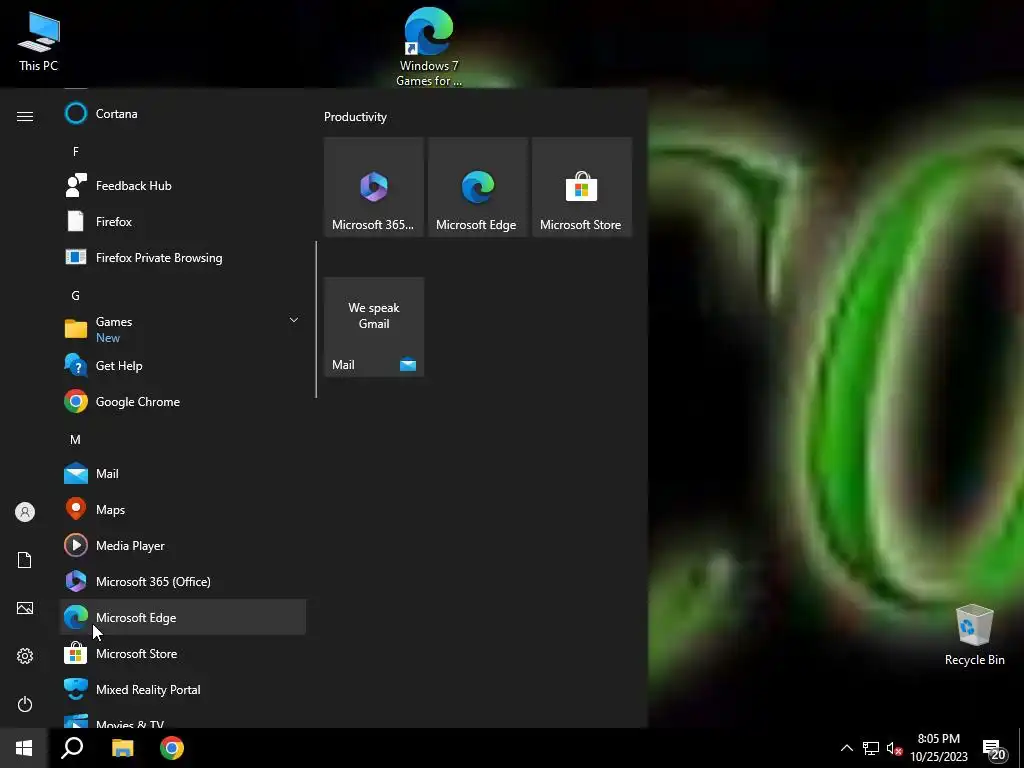Select Windows 7 Games desktop shortcut
The width and height of the screenshot is (1024, 768).
[429, 47]
